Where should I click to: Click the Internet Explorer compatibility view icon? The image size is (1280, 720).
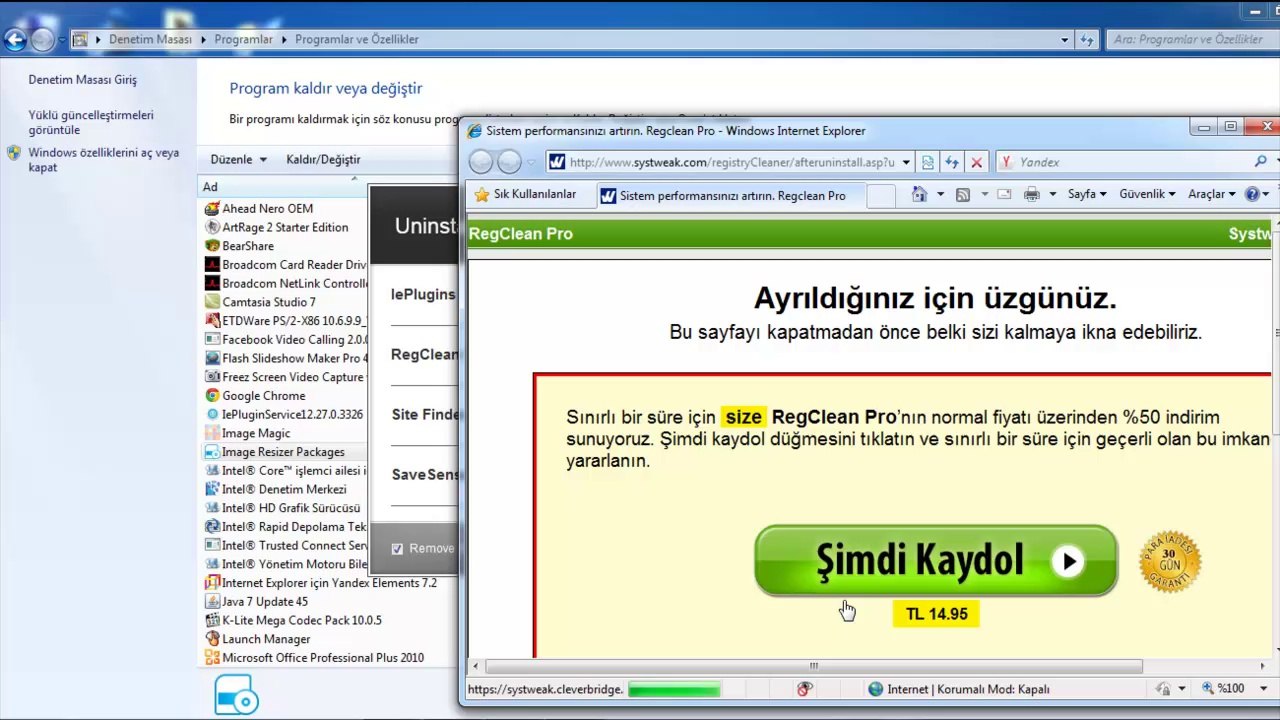tap(928, 162)
